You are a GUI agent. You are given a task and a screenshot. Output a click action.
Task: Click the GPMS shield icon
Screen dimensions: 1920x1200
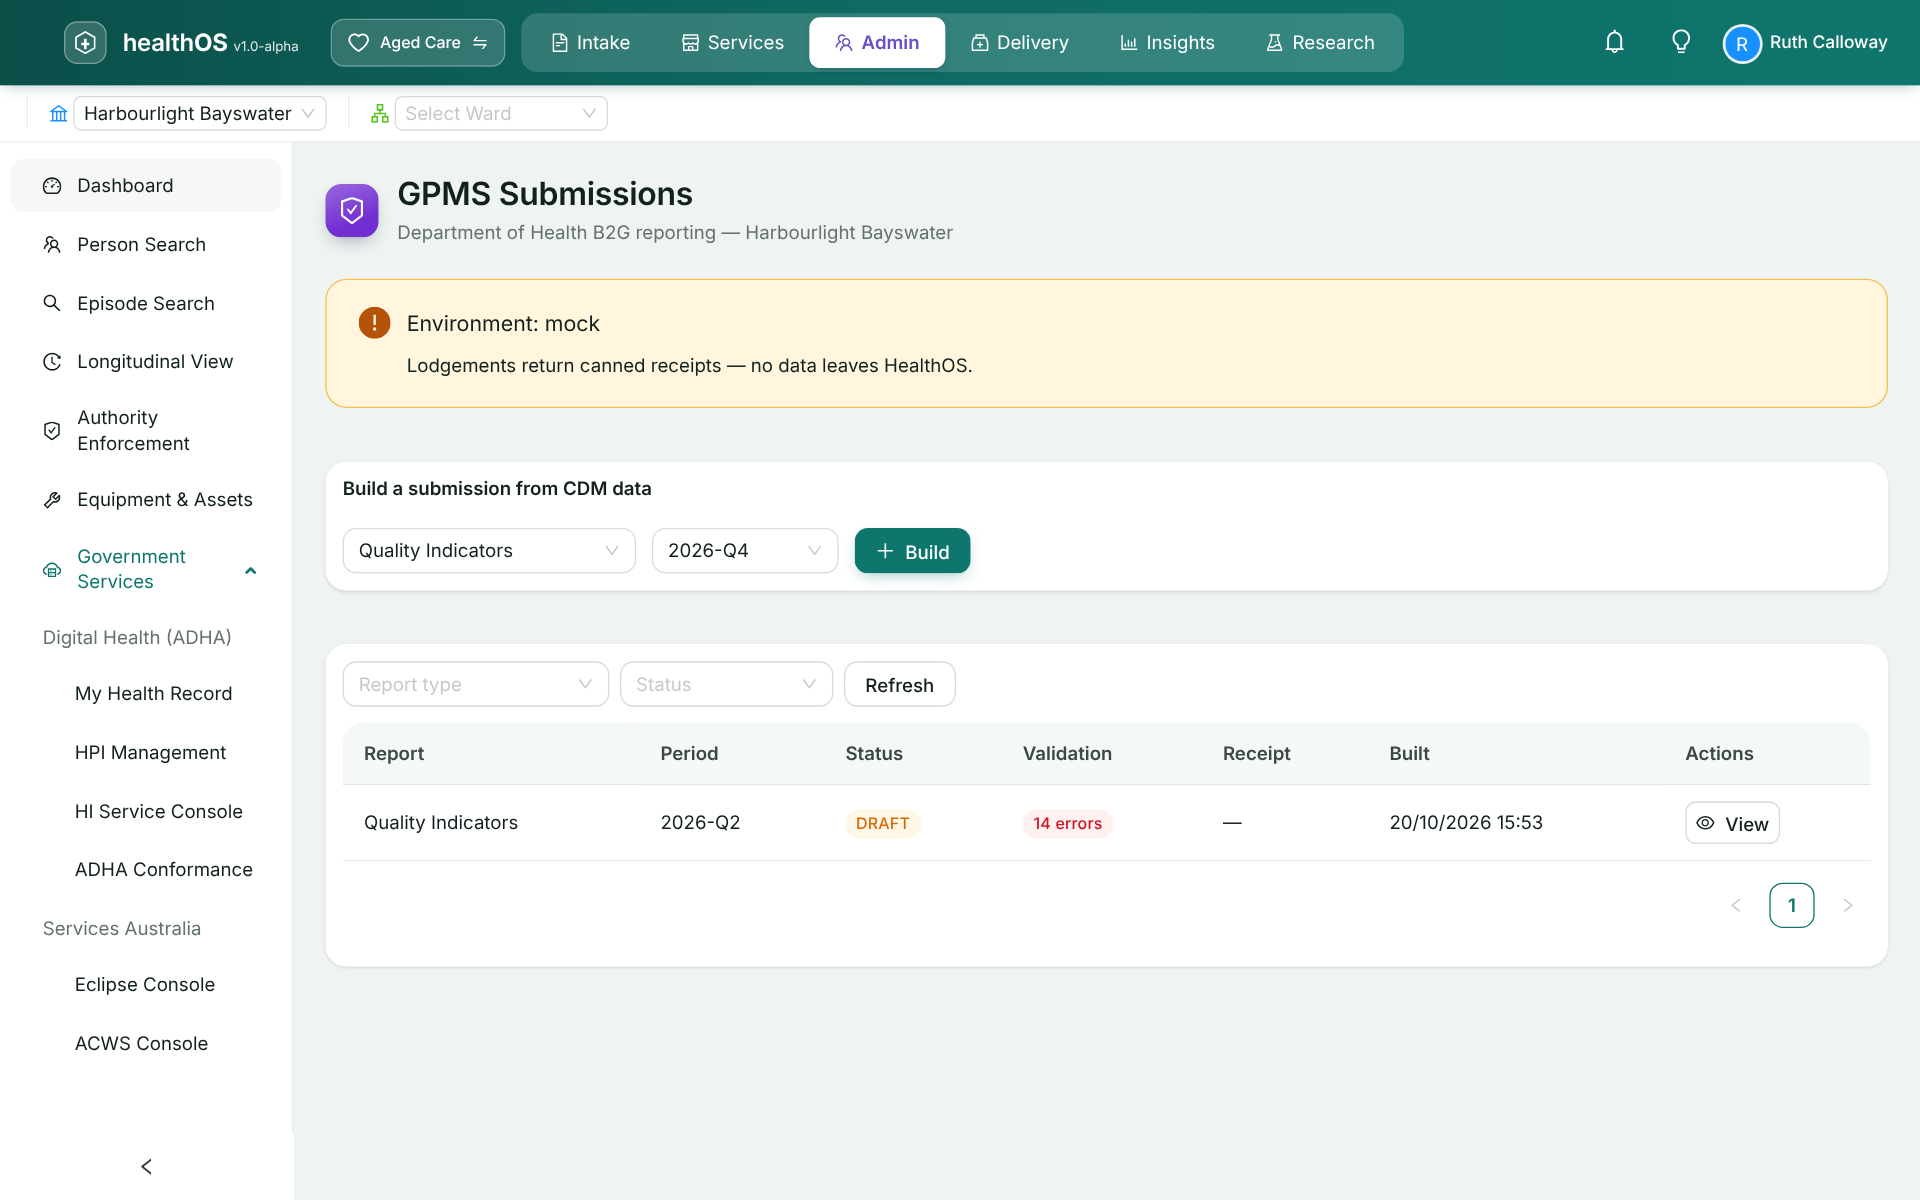[x=352, y=210]
